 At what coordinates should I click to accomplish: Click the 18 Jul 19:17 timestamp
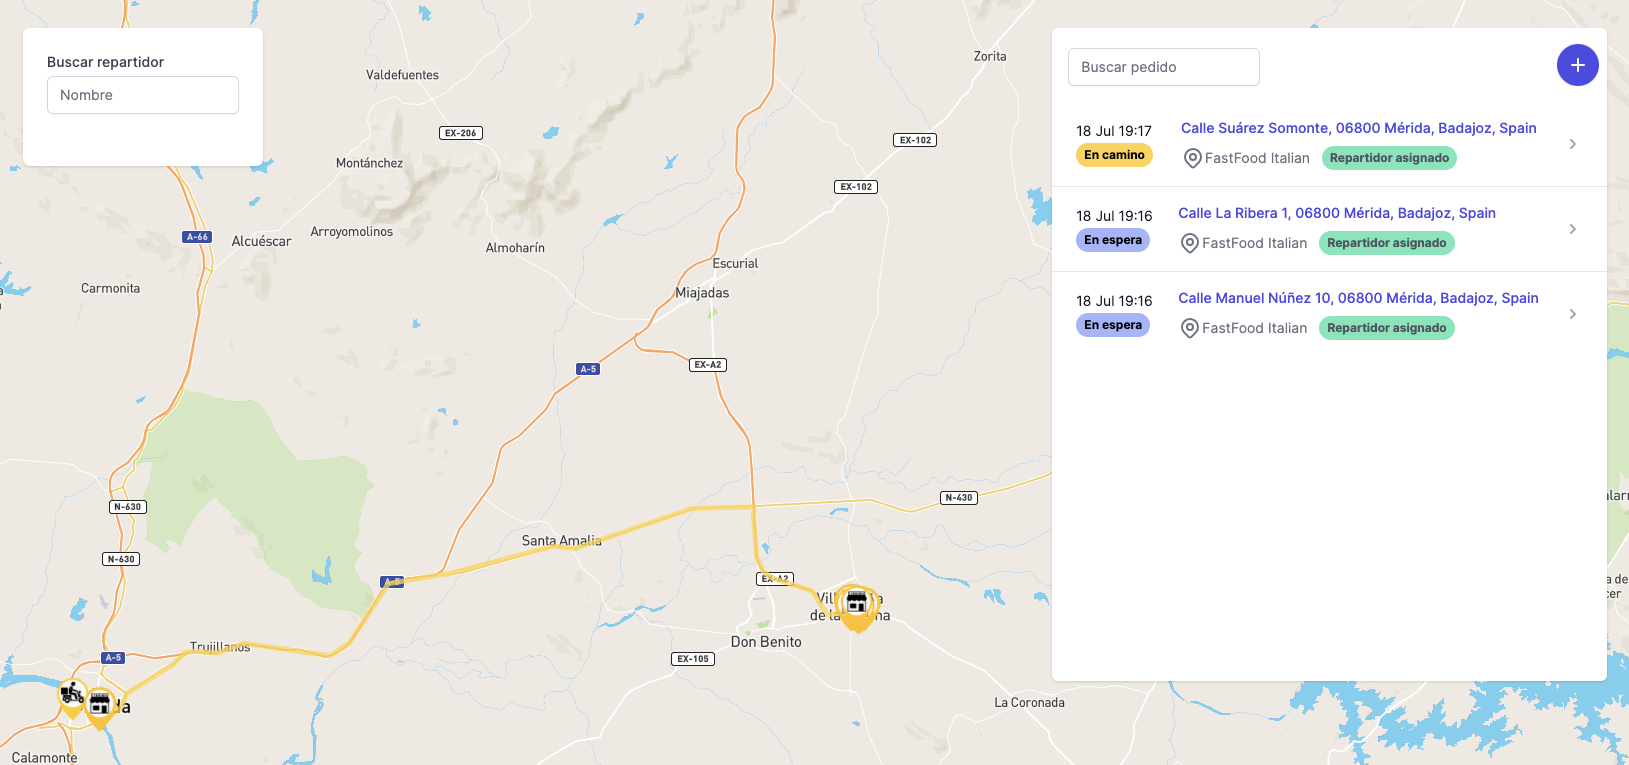click(x=1114, y=131)
